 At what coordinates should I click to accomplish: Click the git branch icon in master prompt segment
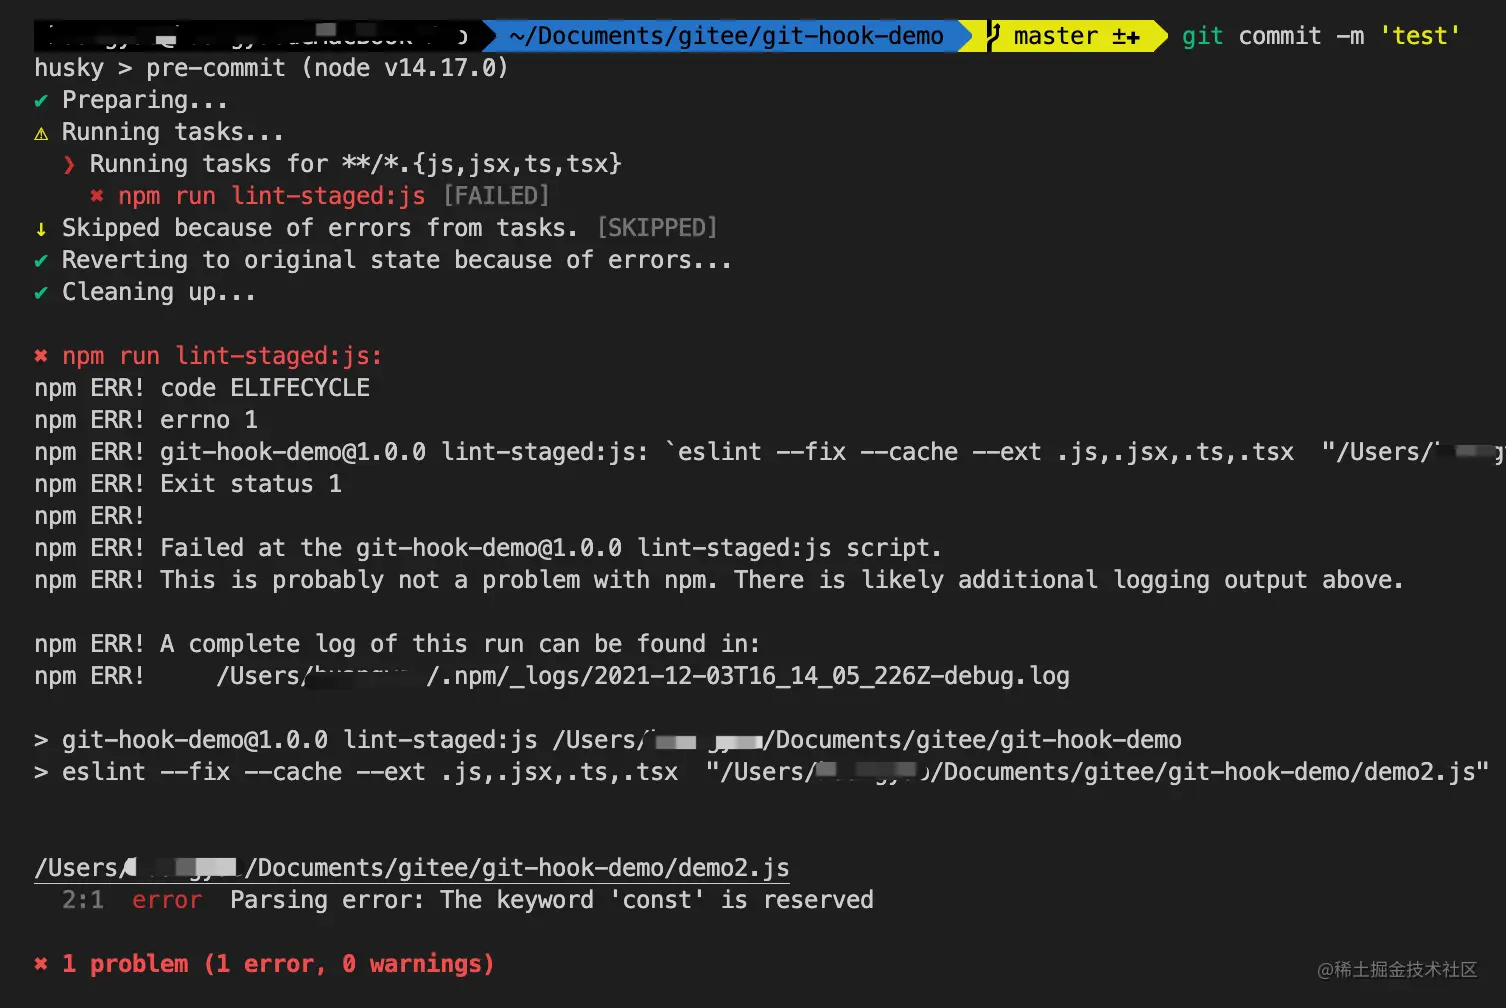click(993, 36)
